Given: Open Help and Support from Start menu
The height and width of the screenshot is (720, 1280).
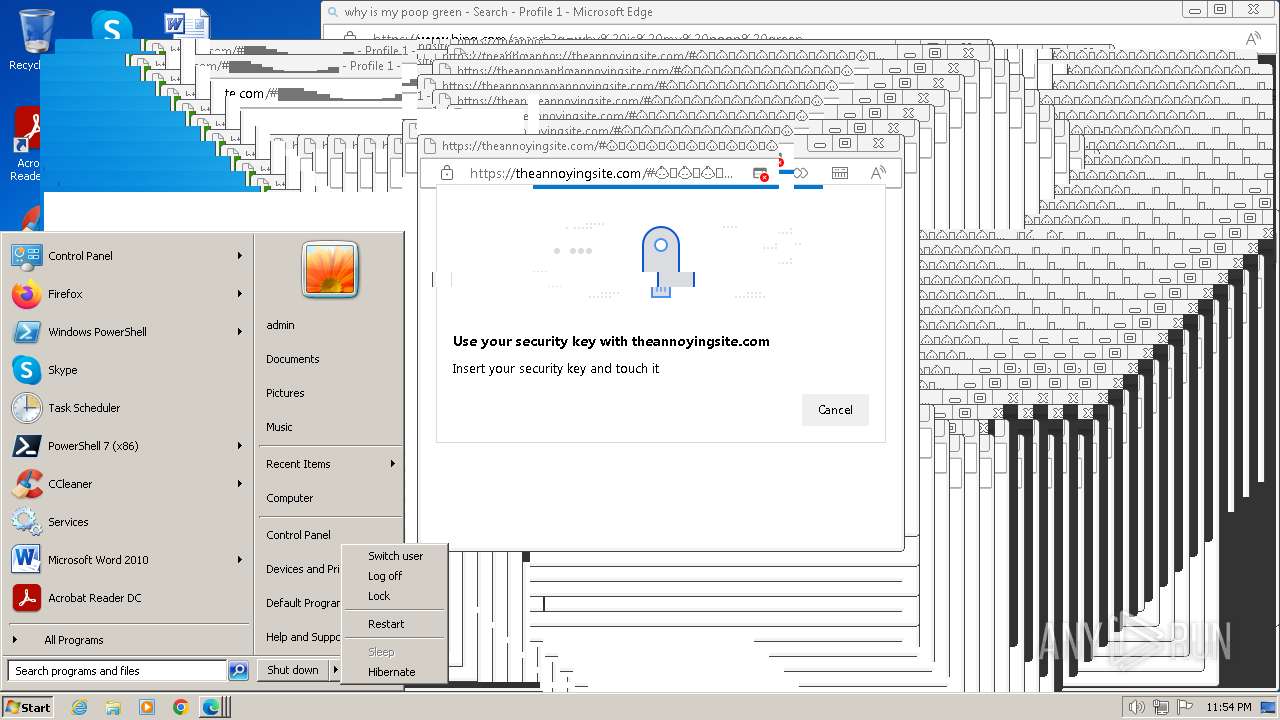Looking at the screenshot, I should click(303, 637).
